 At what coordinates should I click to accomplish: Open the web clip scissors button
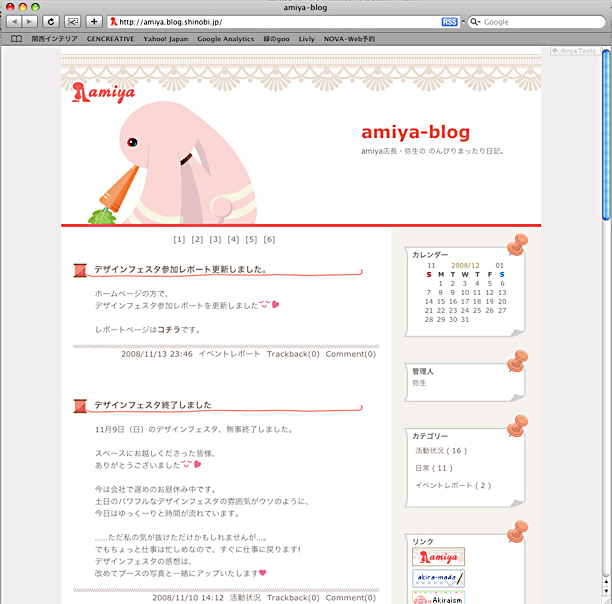click(73, 21)
